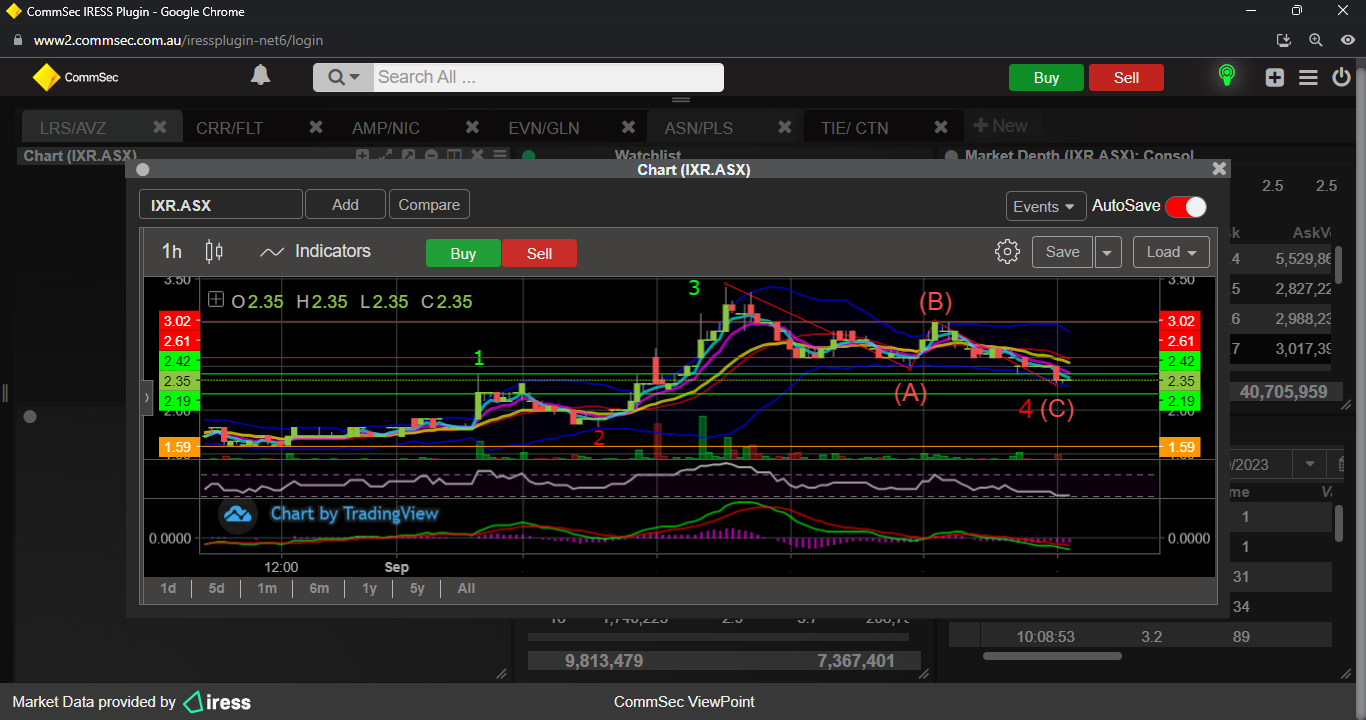Click the IXR.ASX symbol input field
The height and width of the screenshot is (720, 1366).
tap(221, 205)
